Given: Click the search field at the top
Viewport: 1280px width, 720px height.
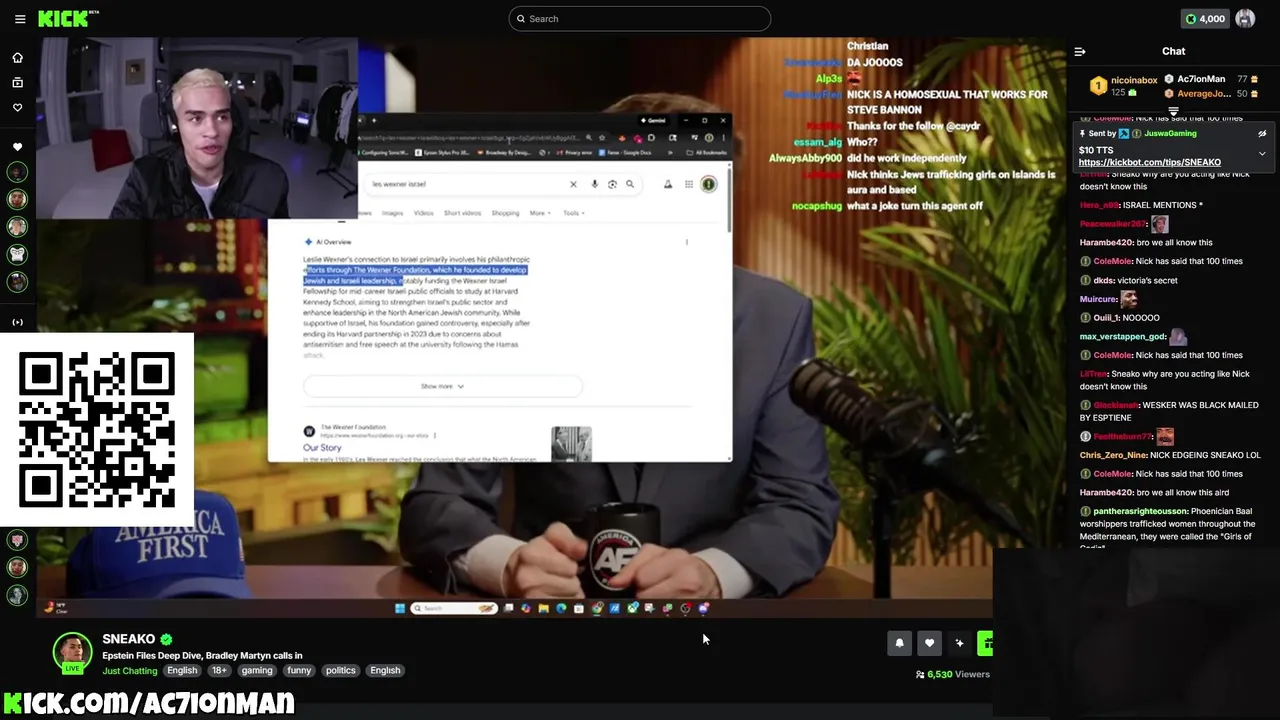Looking at the screenshot, I should point(640,19).
